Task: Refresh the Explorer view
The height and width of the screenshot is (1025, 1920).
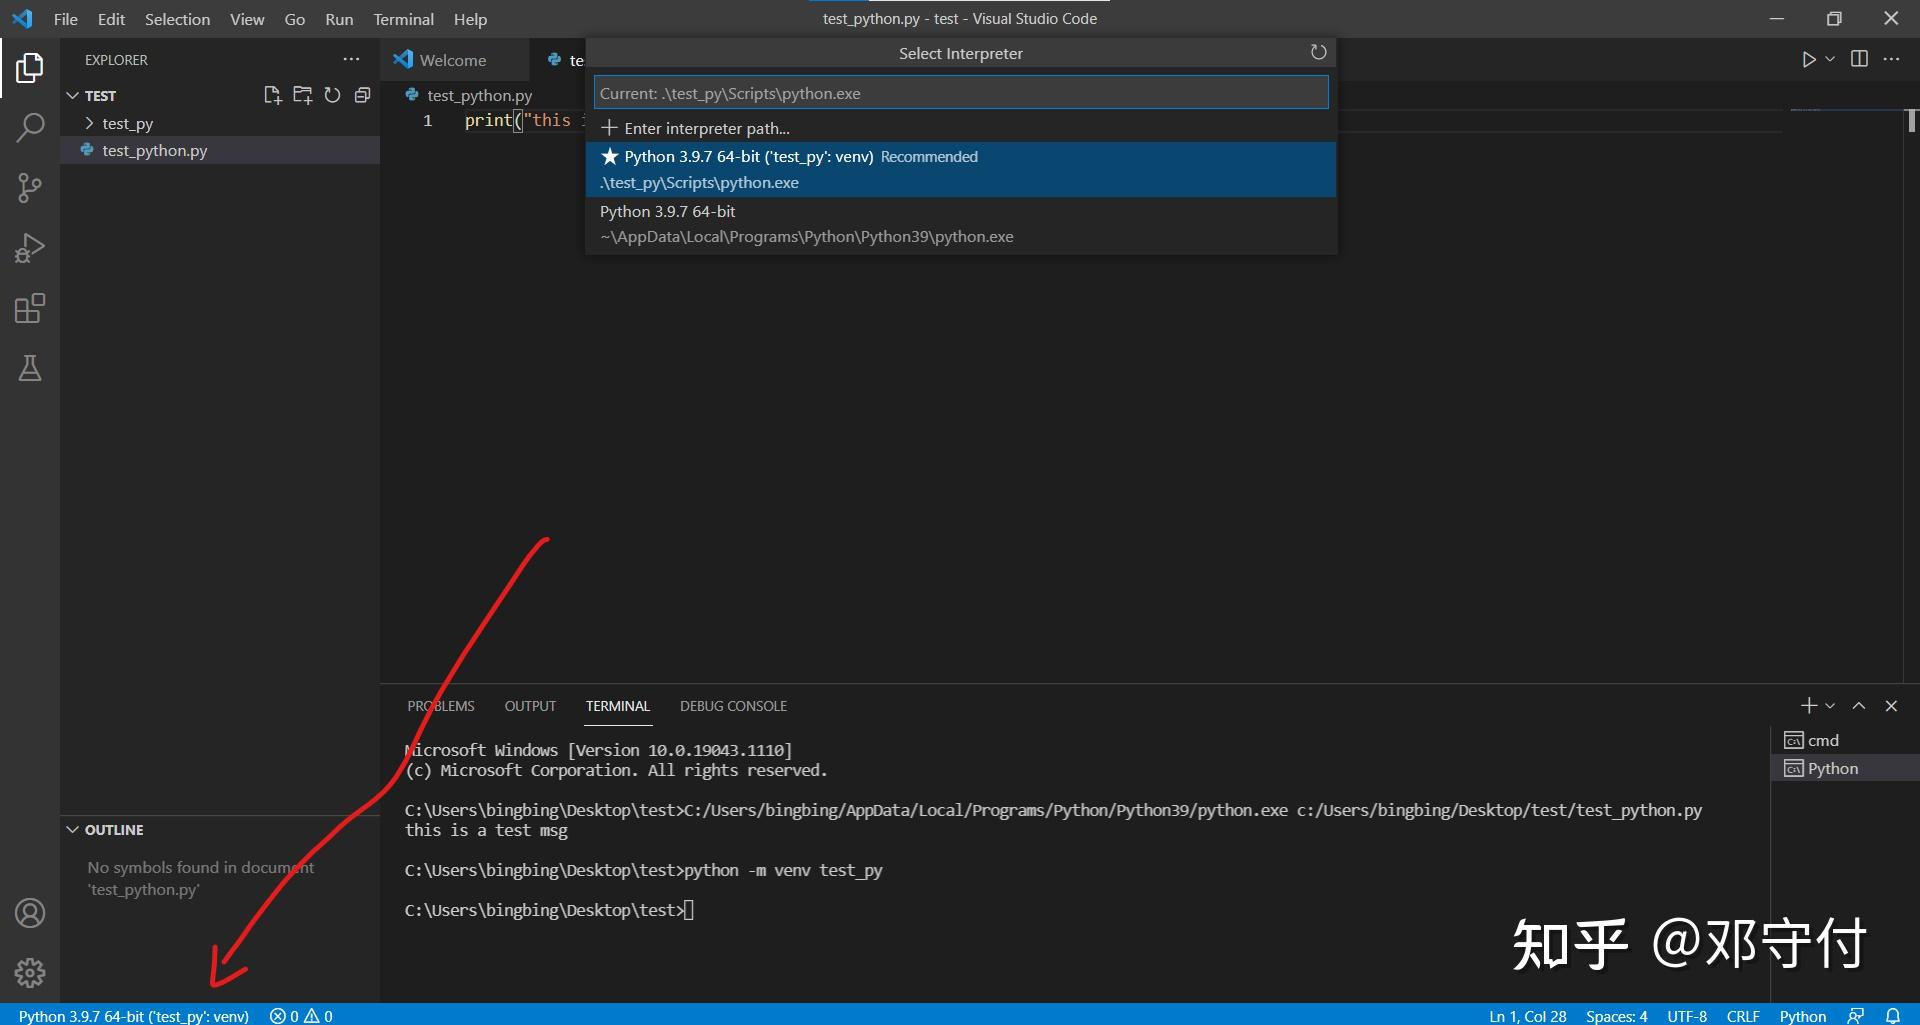Action: click(332, 95)
